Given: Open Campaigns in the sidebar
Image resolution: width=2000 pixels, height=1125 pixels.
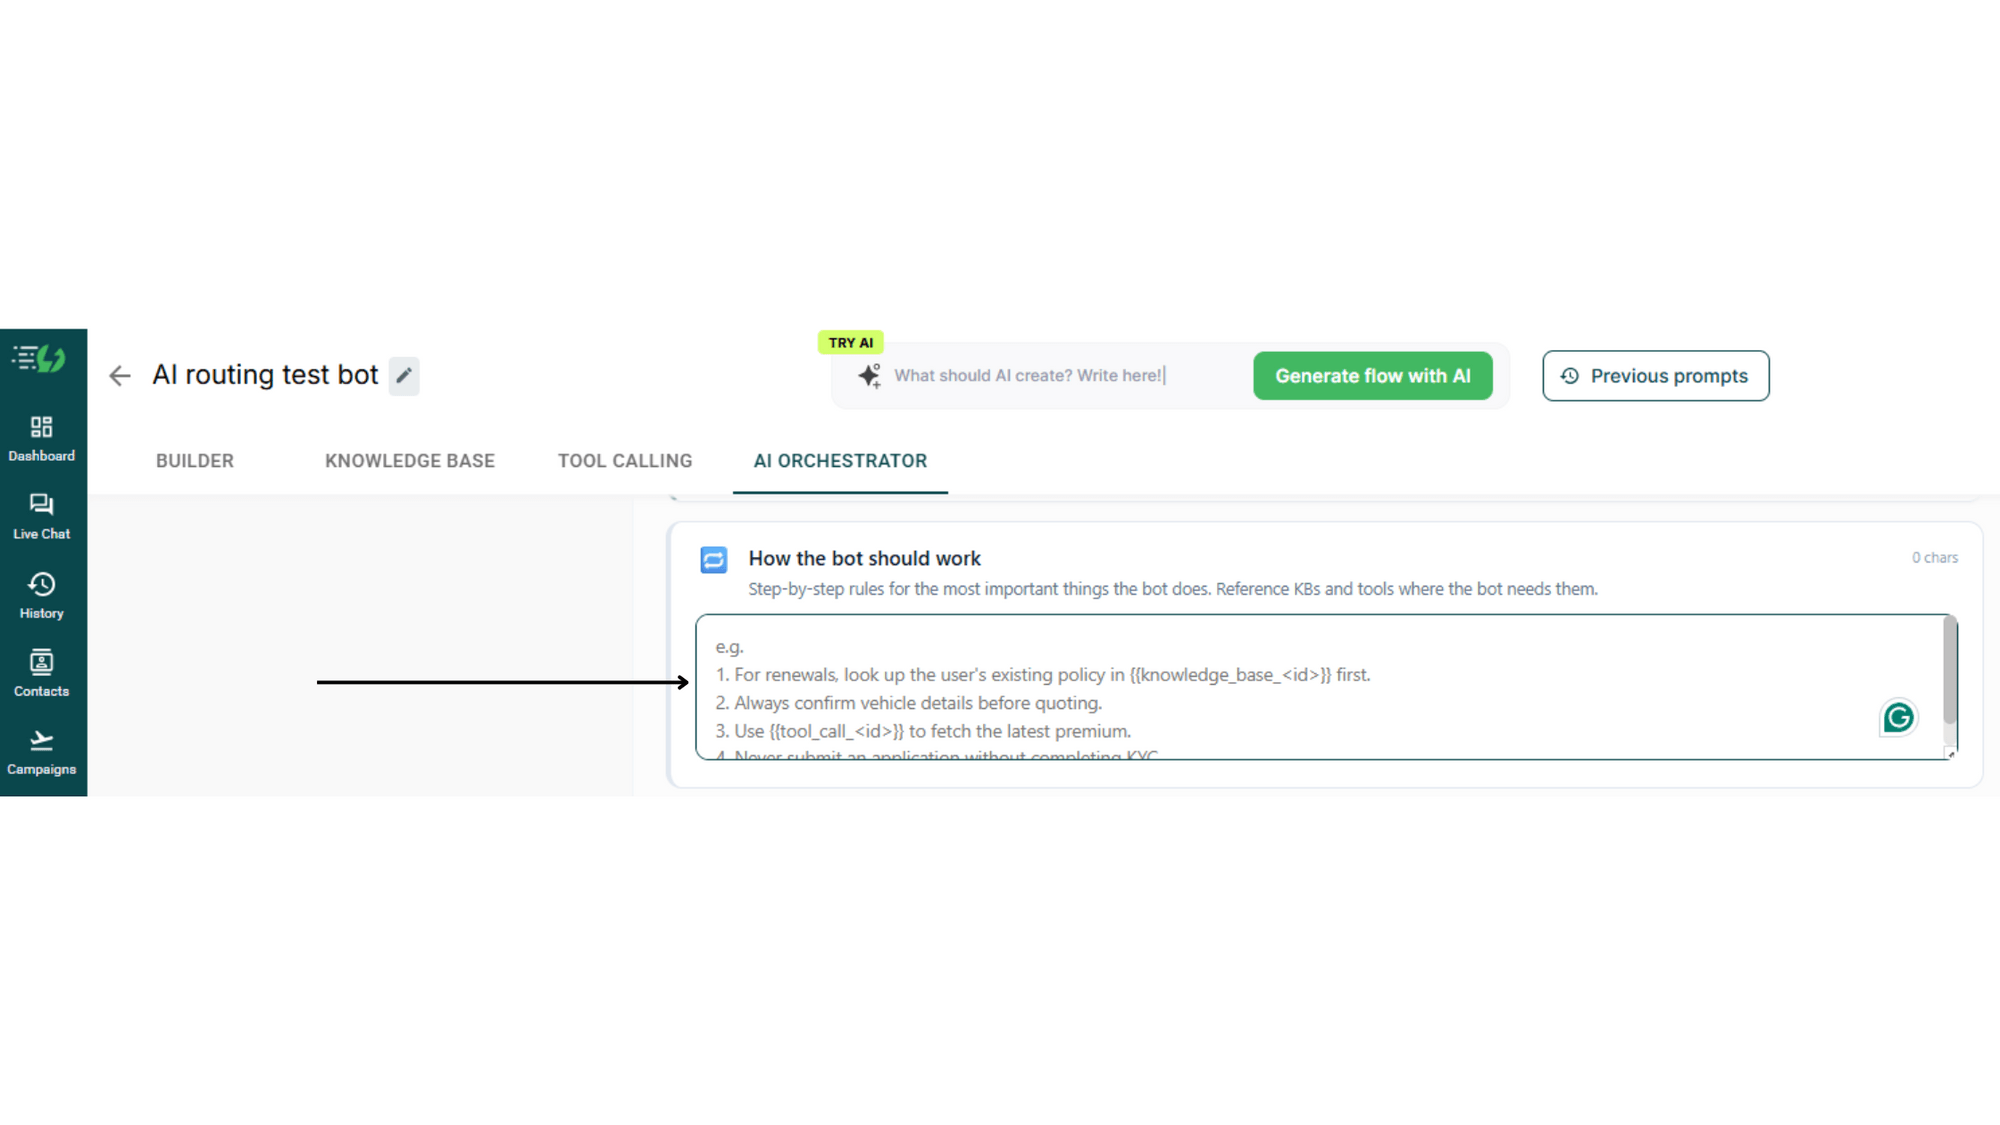Looking at the screenshot, I should 41,752.
